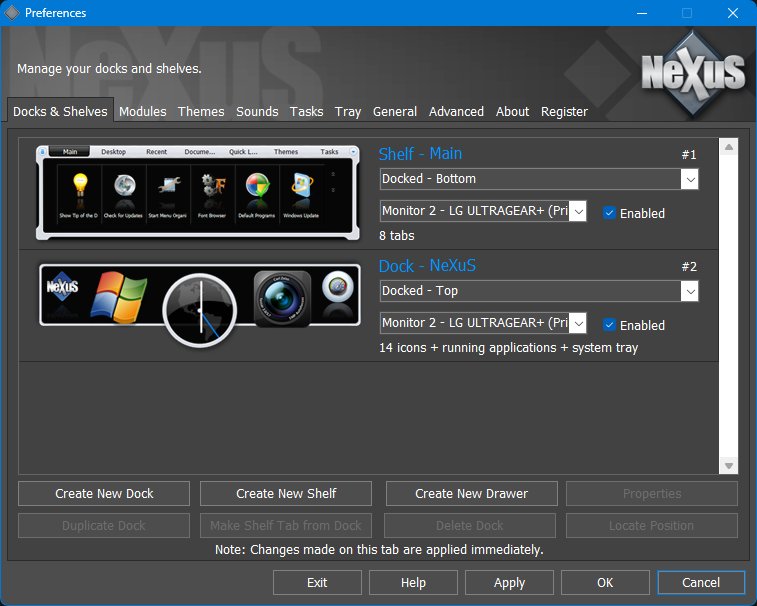Open the Register tab
The image size is (757, 606).
(564, 112)
